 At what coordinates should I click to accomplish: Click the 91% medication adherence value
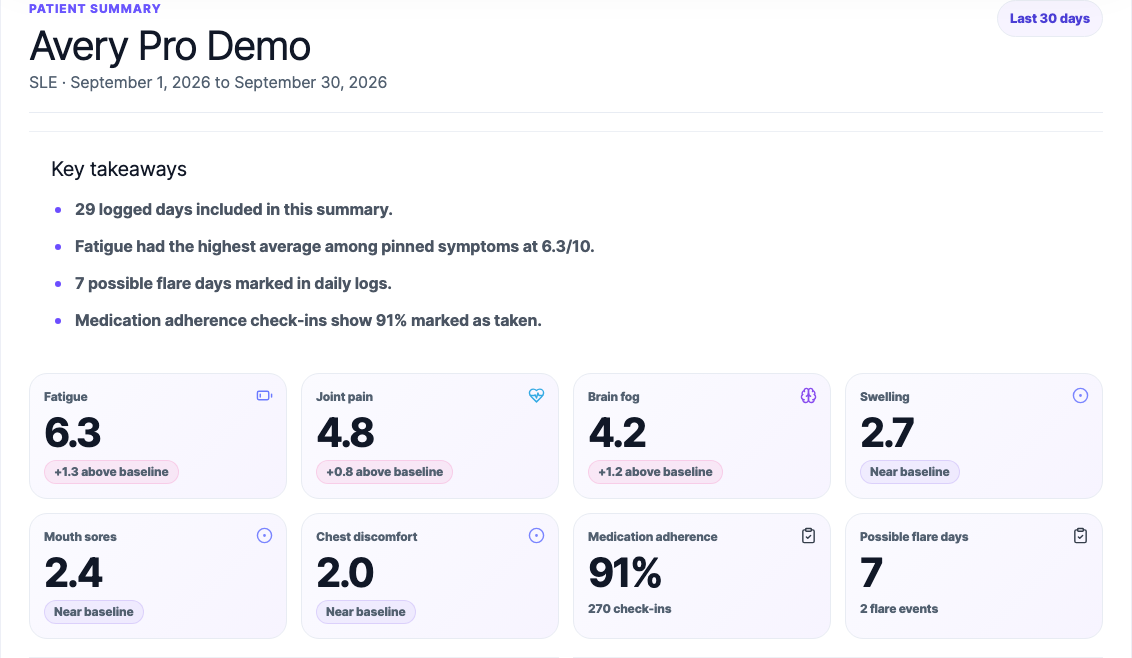point(624,573)
